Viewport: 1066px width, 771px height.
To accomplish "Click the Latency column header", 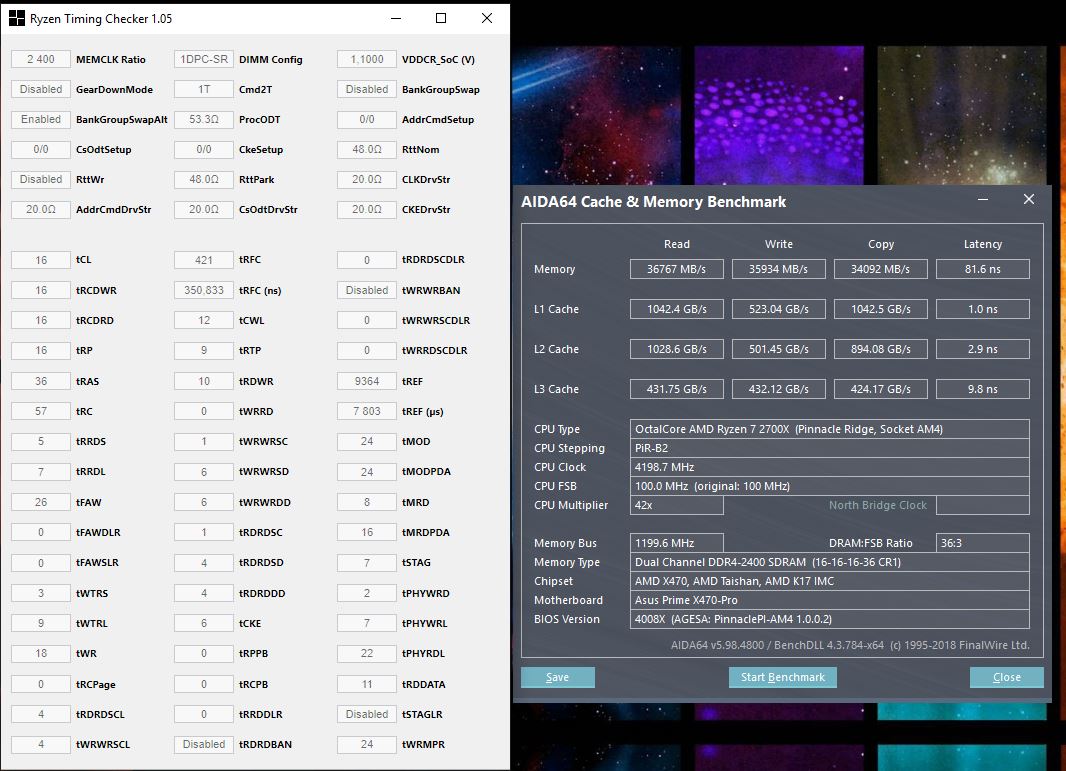I will click(x=982, y=244).
